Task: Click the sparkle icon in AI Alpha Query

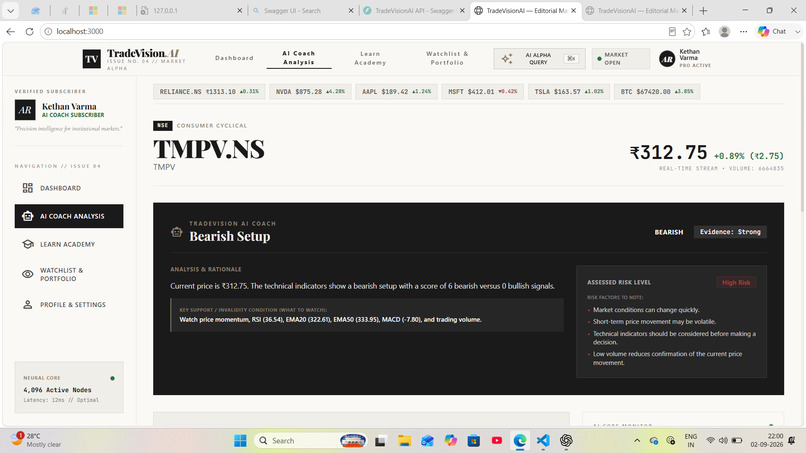Action: point(507,59)
